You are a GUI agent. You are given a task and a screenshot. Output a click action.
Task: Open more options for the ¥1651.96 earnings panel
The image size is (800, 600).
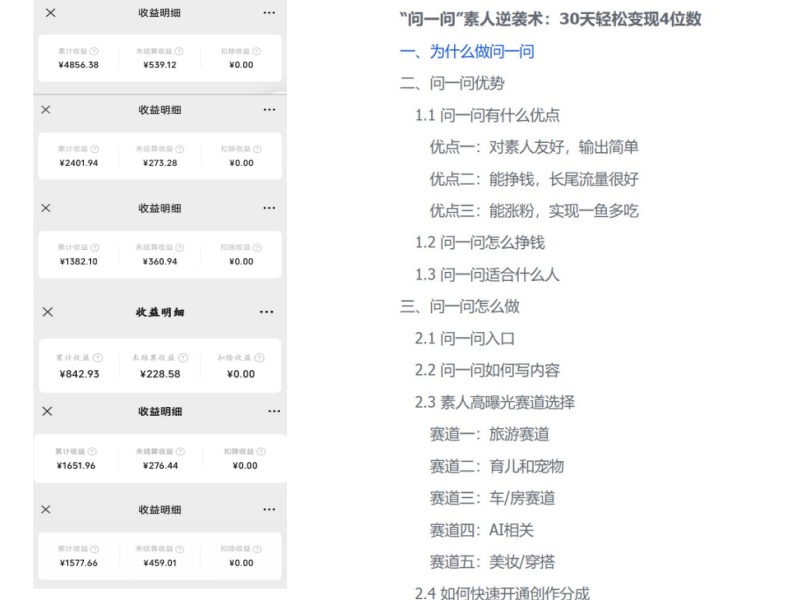274,411
